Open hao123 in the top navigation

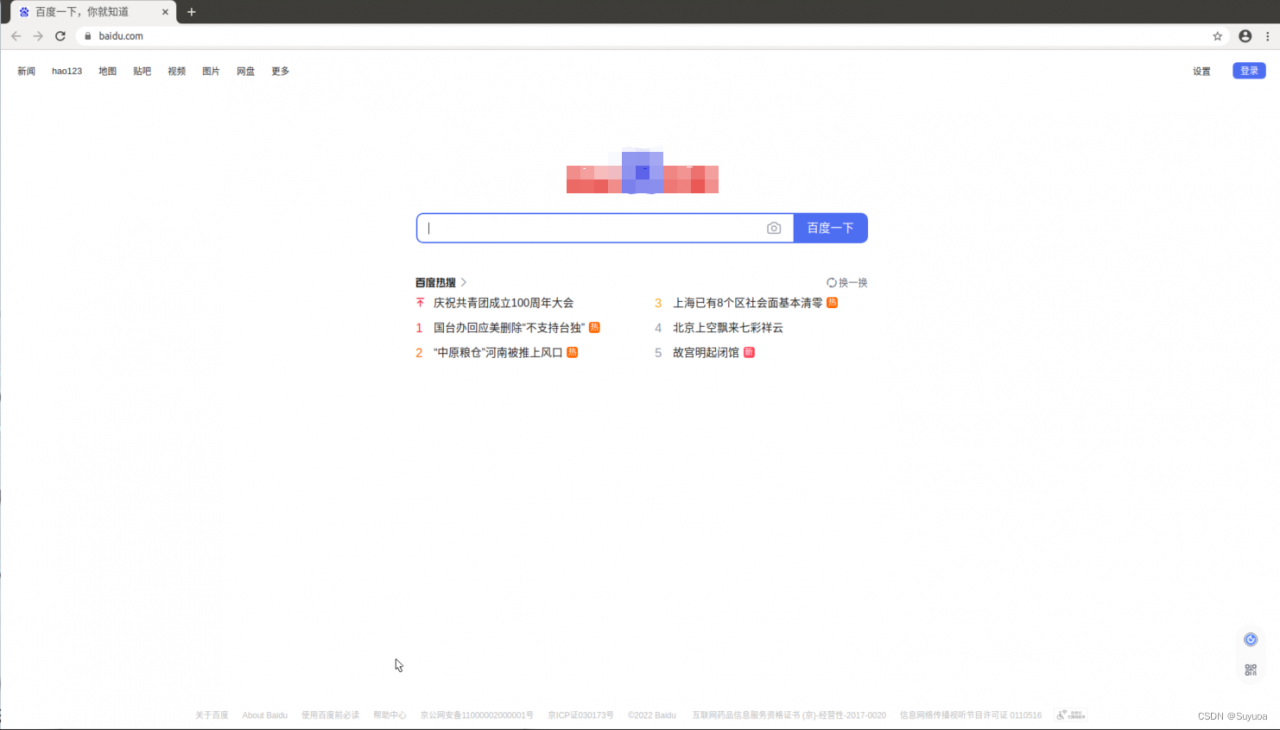pyautogui.click(x=67, y=71)
